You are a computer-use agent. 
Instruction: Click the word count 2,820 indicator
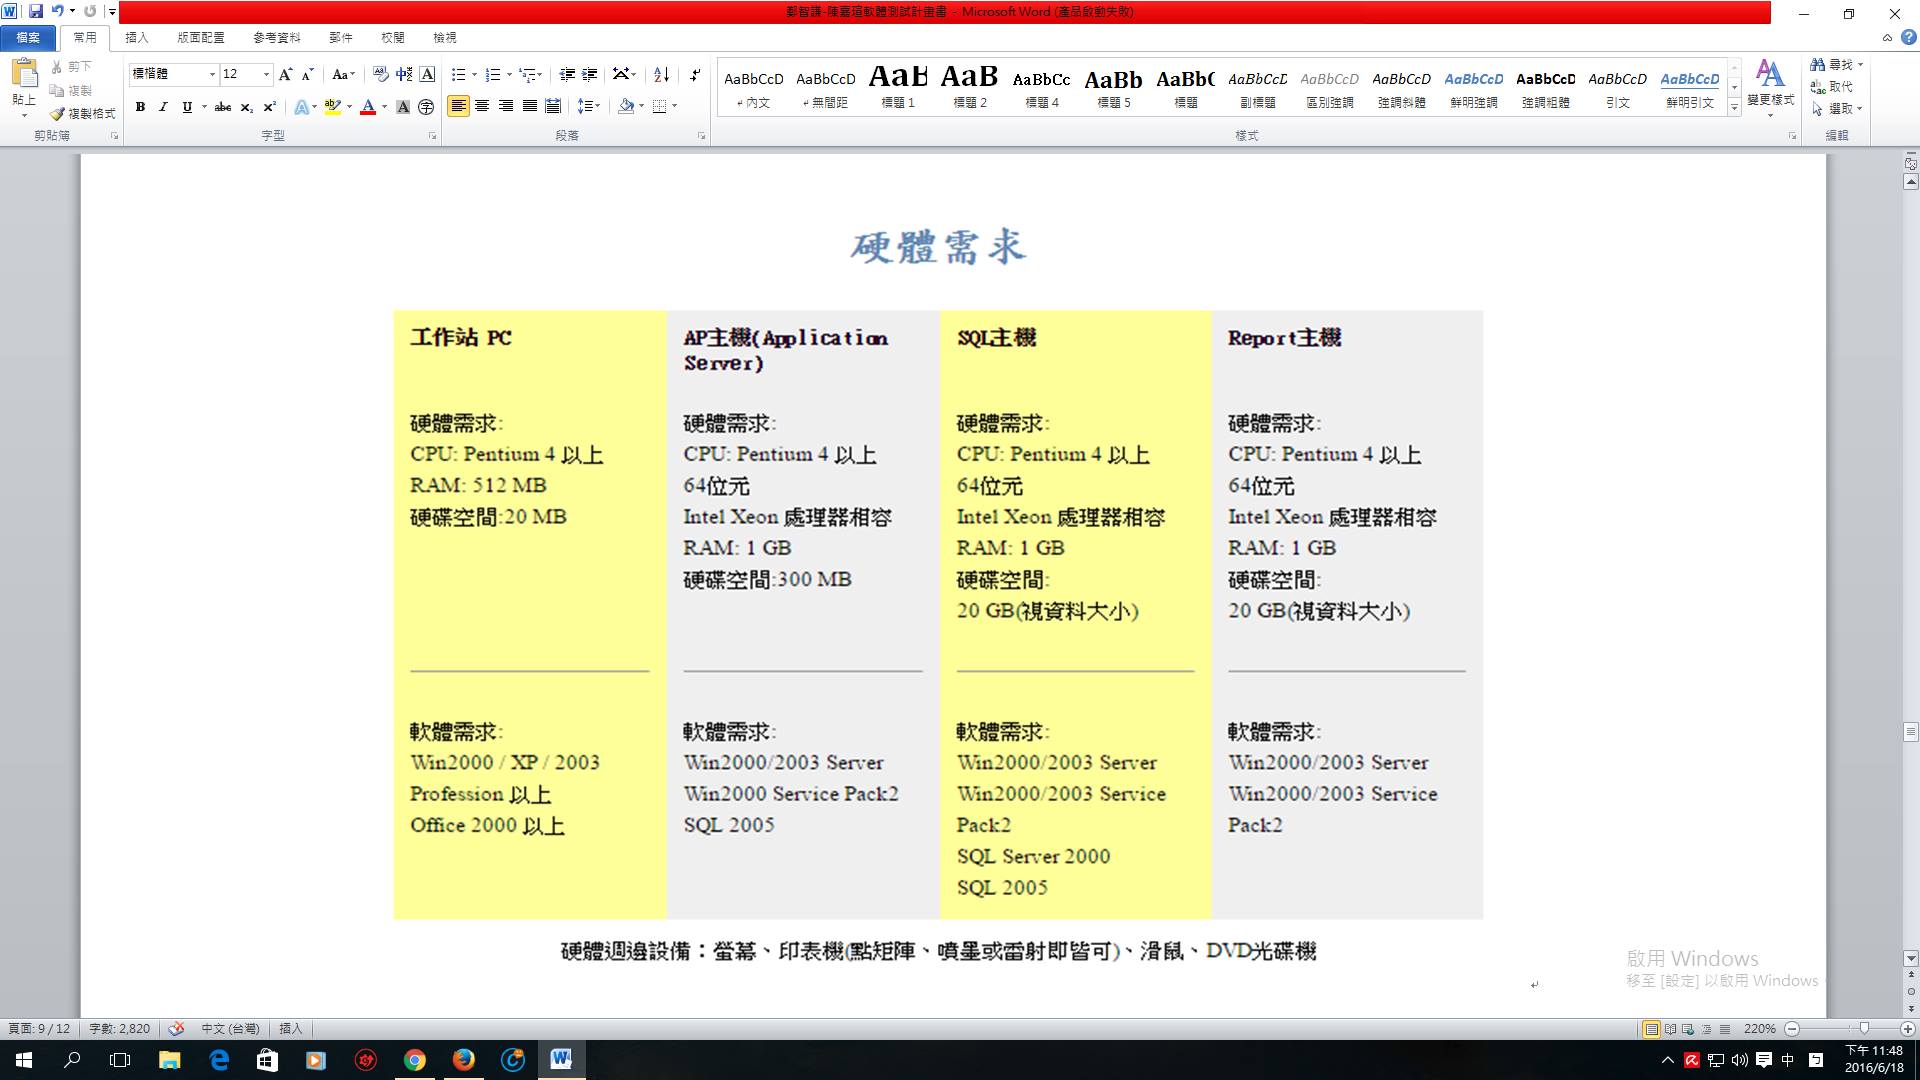point(119,1029)
